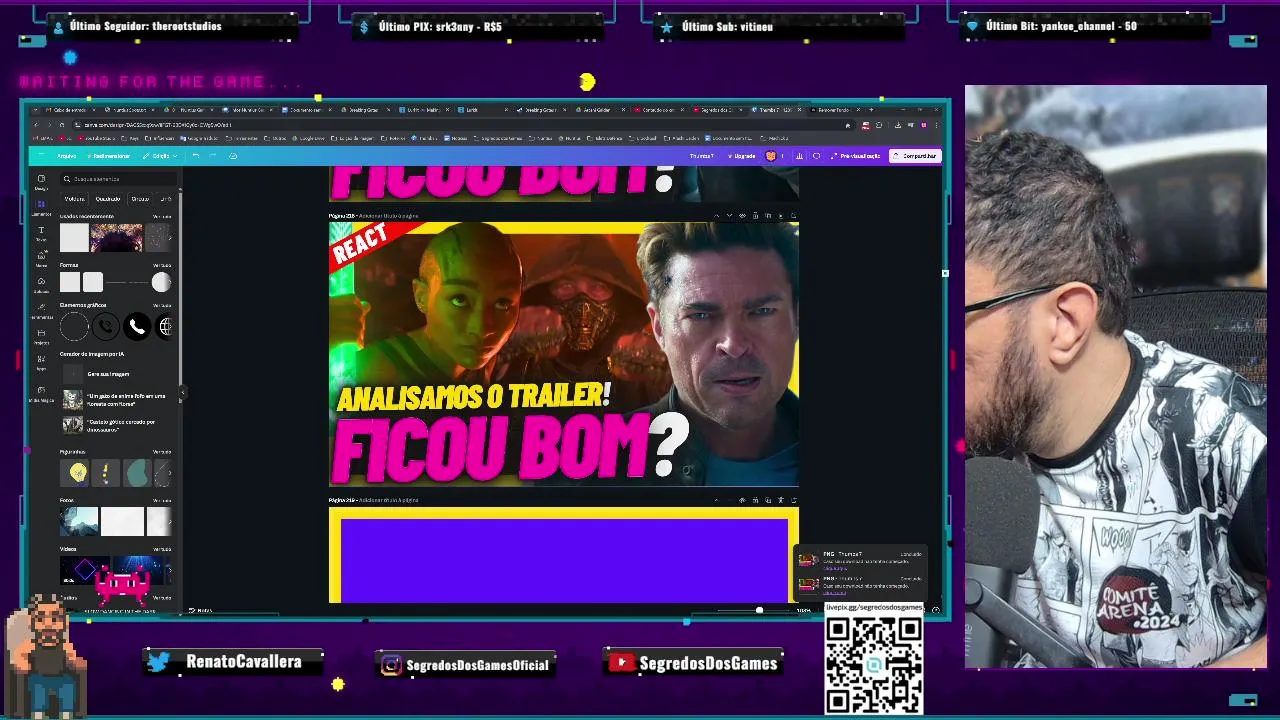1280x720 pixels.
Task: Show more Figurinhas with right arrow
Action: click(x=169, y=473)
